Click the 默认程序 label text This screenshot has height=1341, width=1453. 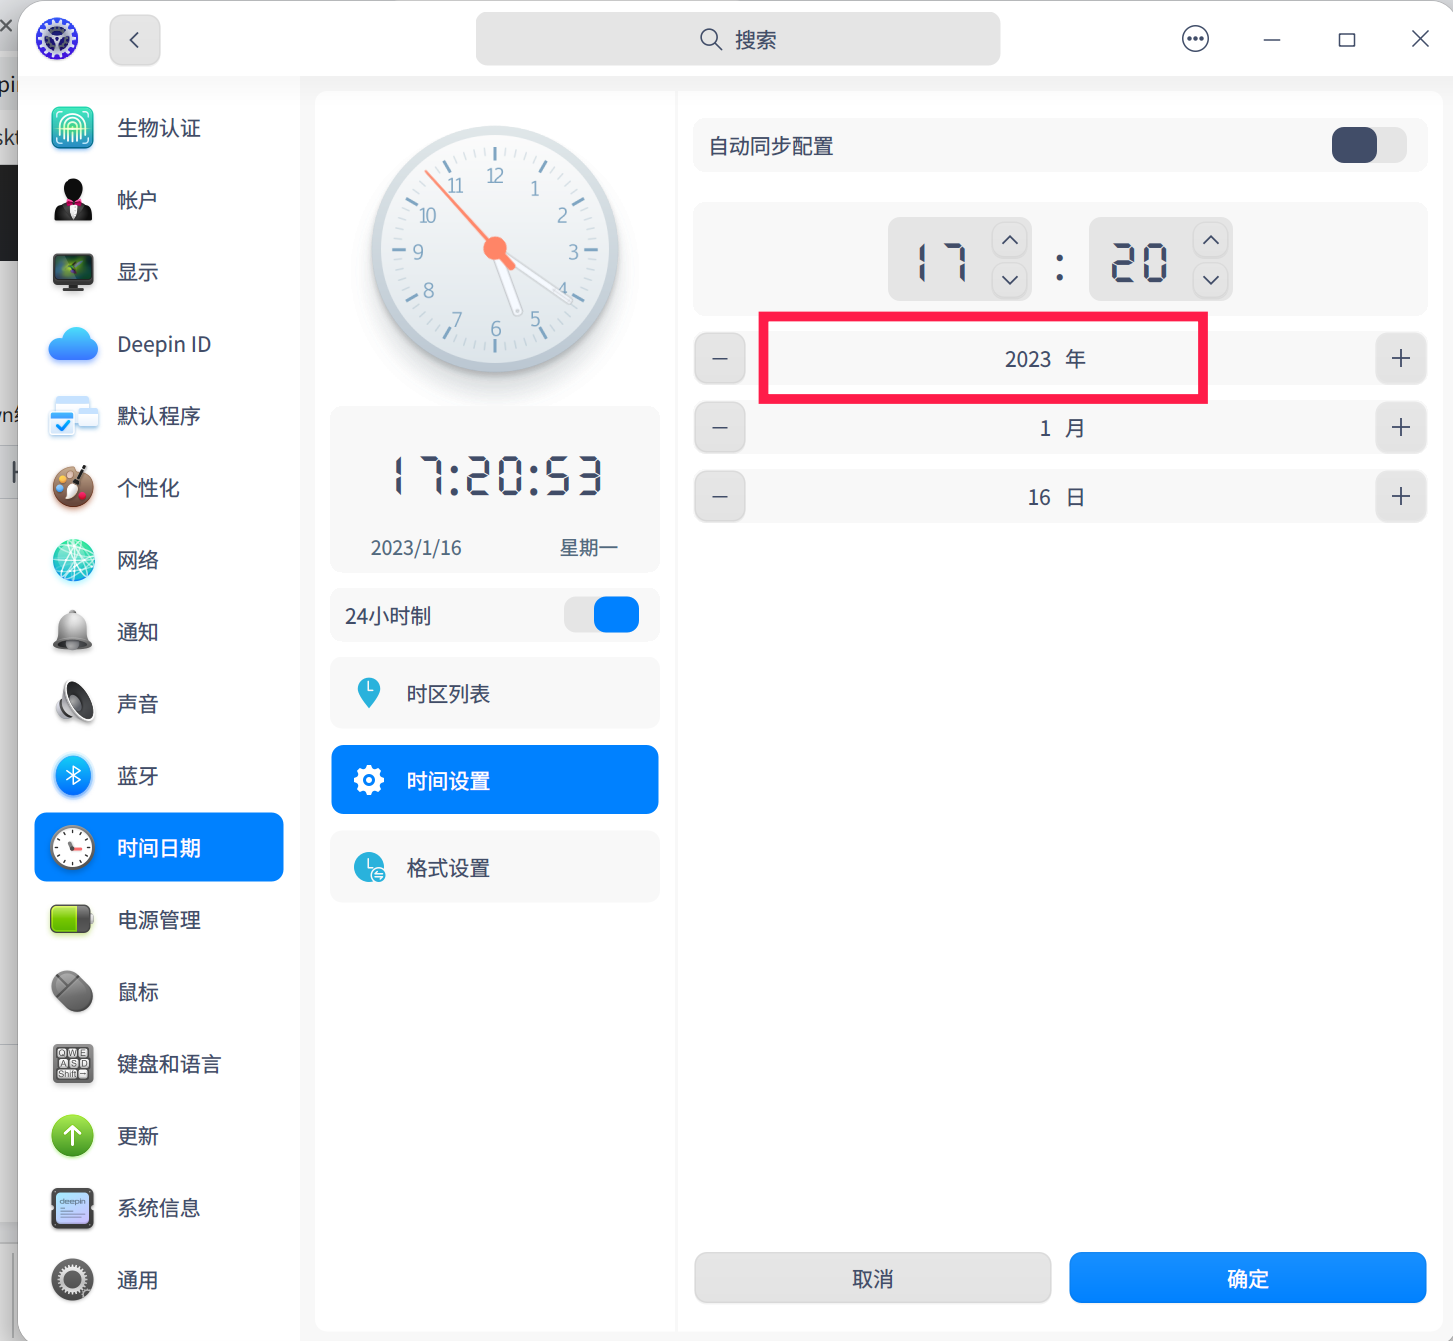[x=159, y=416]
